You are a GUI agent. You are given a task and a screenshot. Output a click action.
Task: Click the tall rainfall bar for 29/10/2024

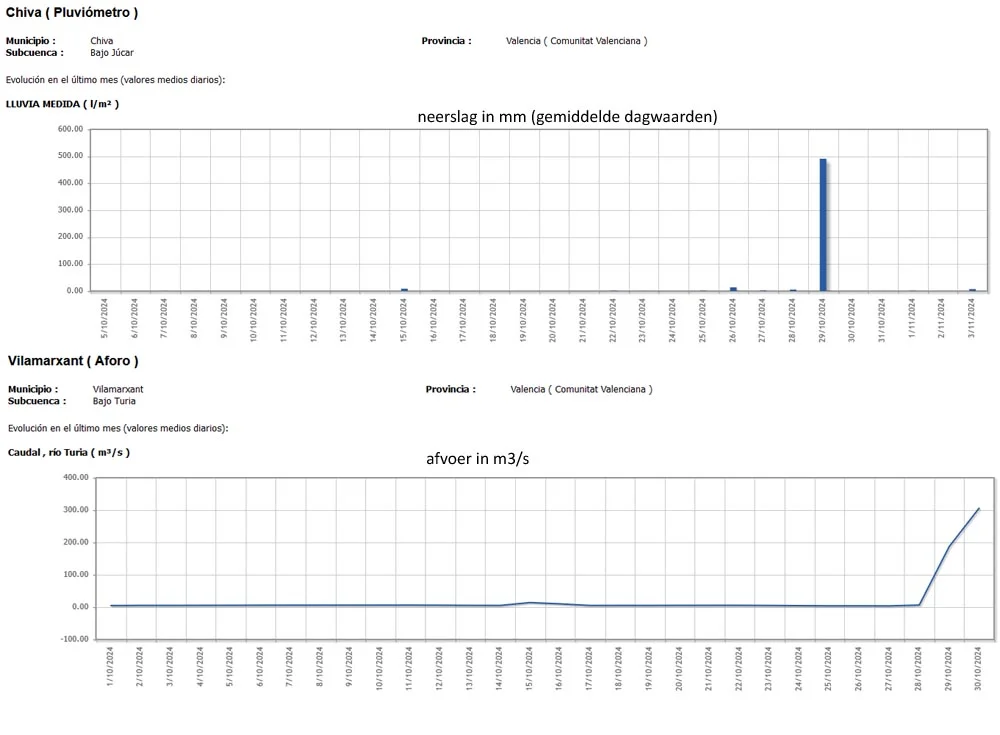coord(823,225)
